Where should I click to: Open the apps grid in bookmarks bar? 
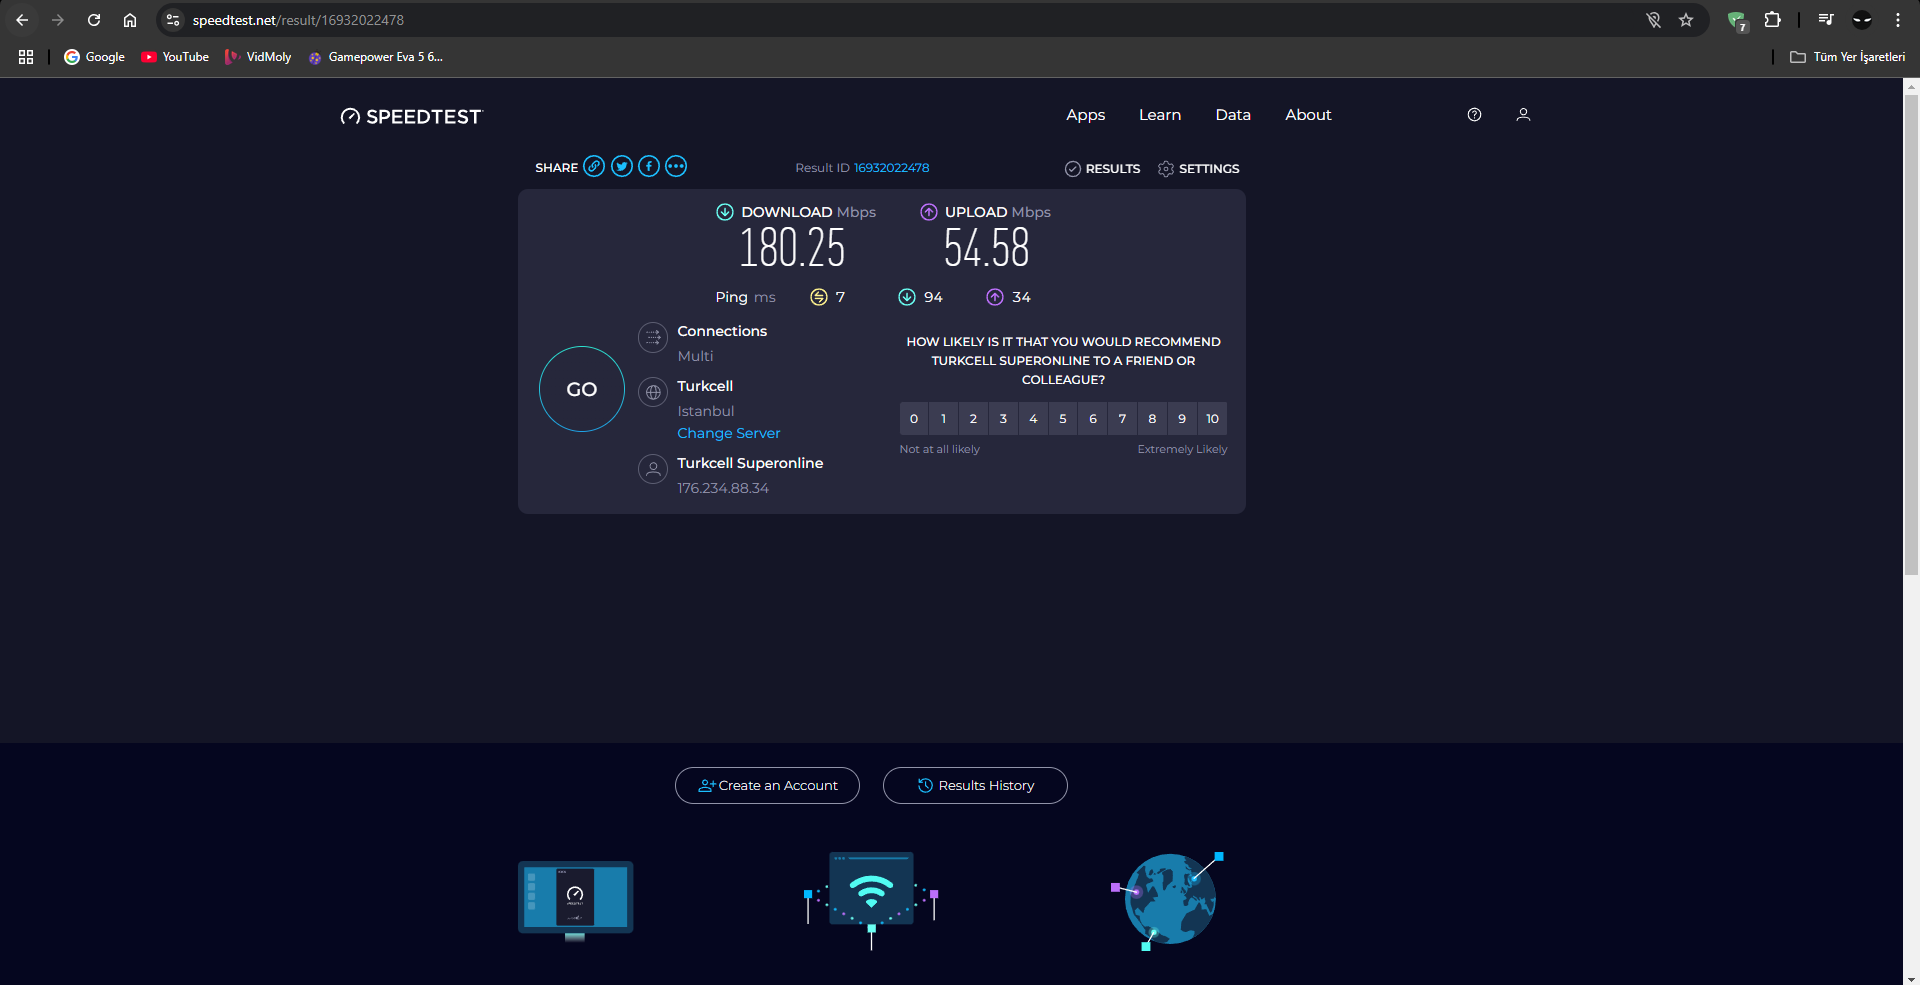pos(26,57)
